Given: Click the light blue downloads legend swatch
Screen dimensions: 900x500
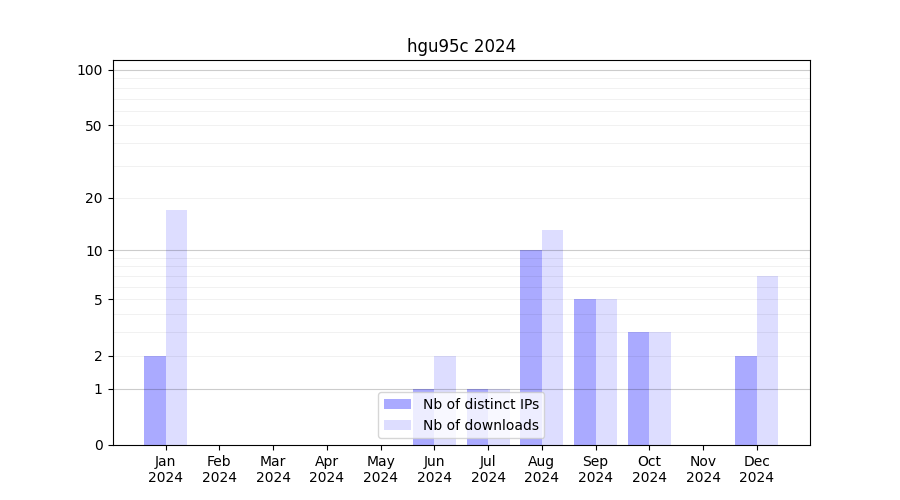Looking at the screenshot, I should (x=397, y=425).
